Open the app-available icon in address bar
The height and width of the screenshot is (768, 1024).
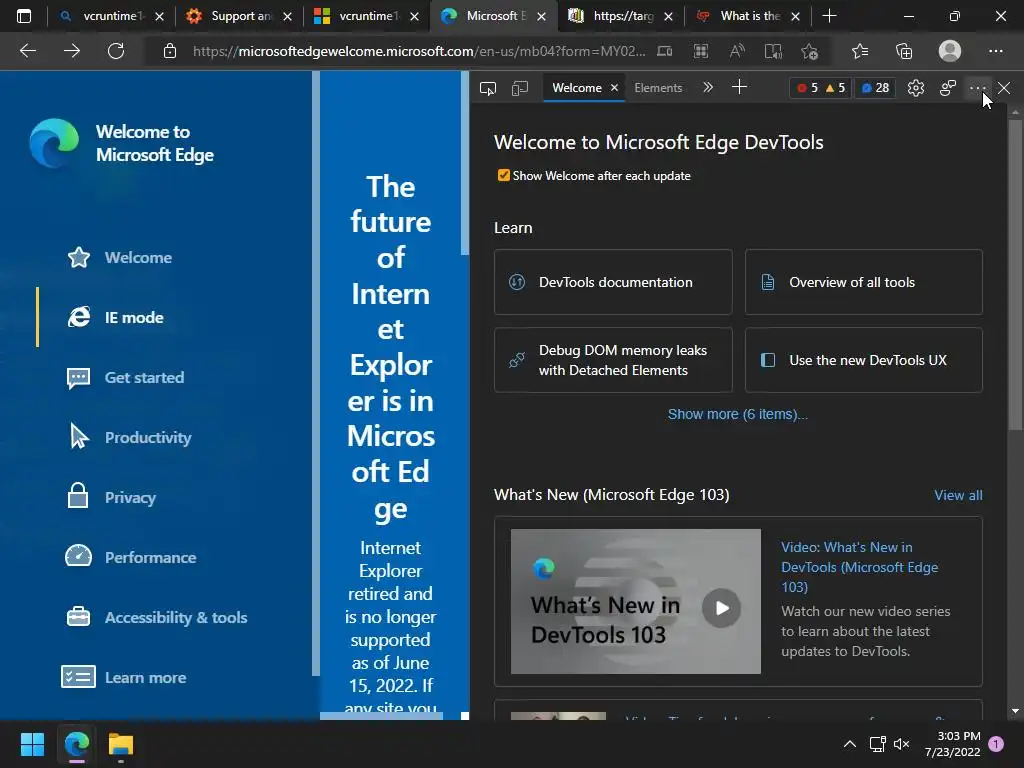tap(701, 51)
